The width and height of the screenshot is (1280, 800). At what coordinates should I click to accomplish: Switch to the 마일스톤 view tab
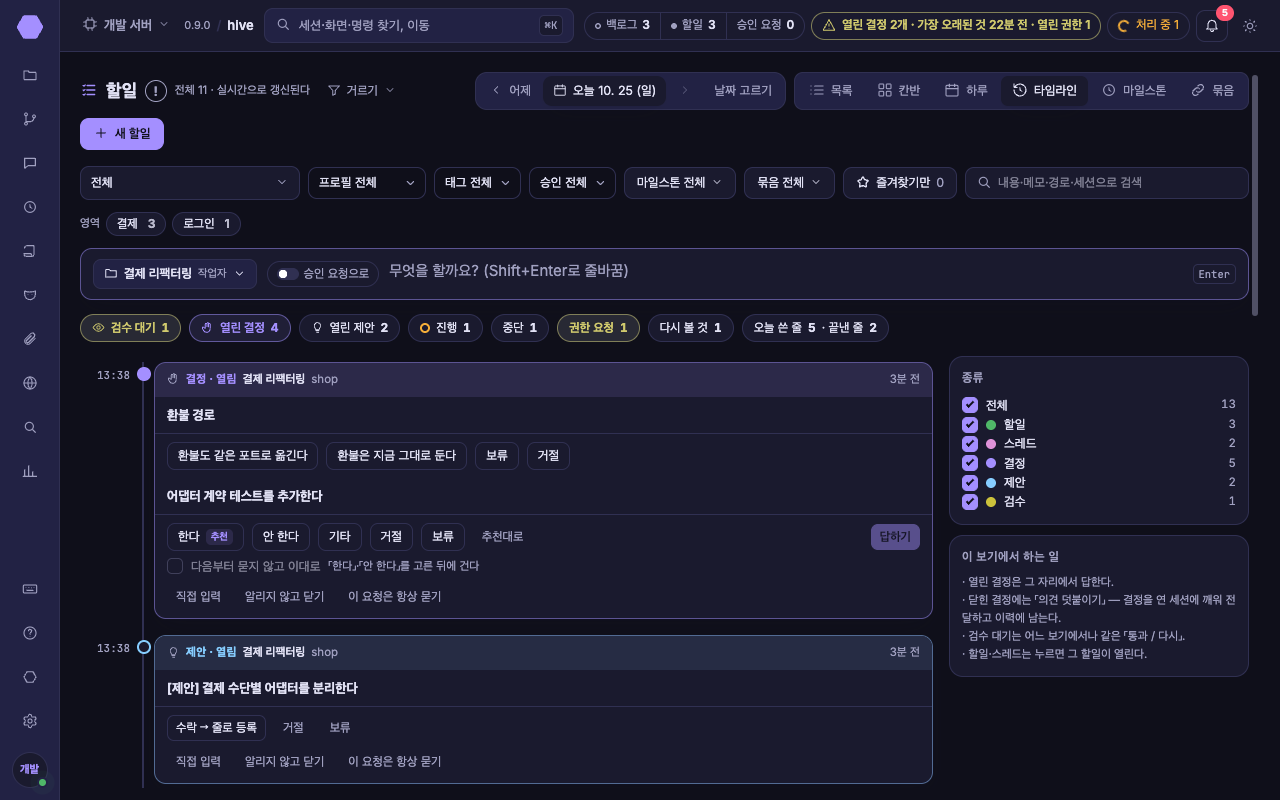[x=1134, y=90]
